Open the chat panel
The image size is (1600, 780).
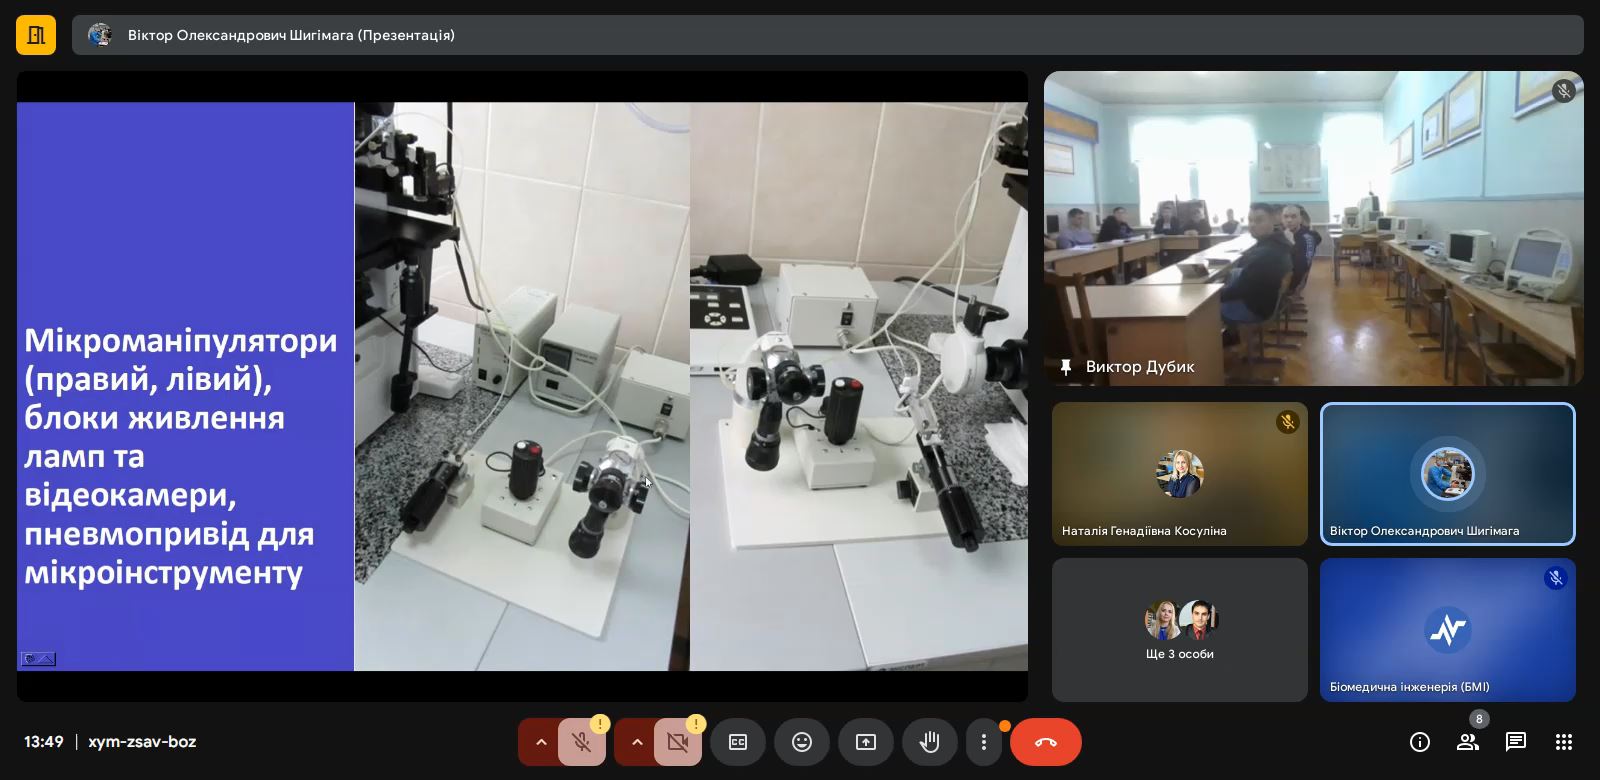coord(1516,742)
